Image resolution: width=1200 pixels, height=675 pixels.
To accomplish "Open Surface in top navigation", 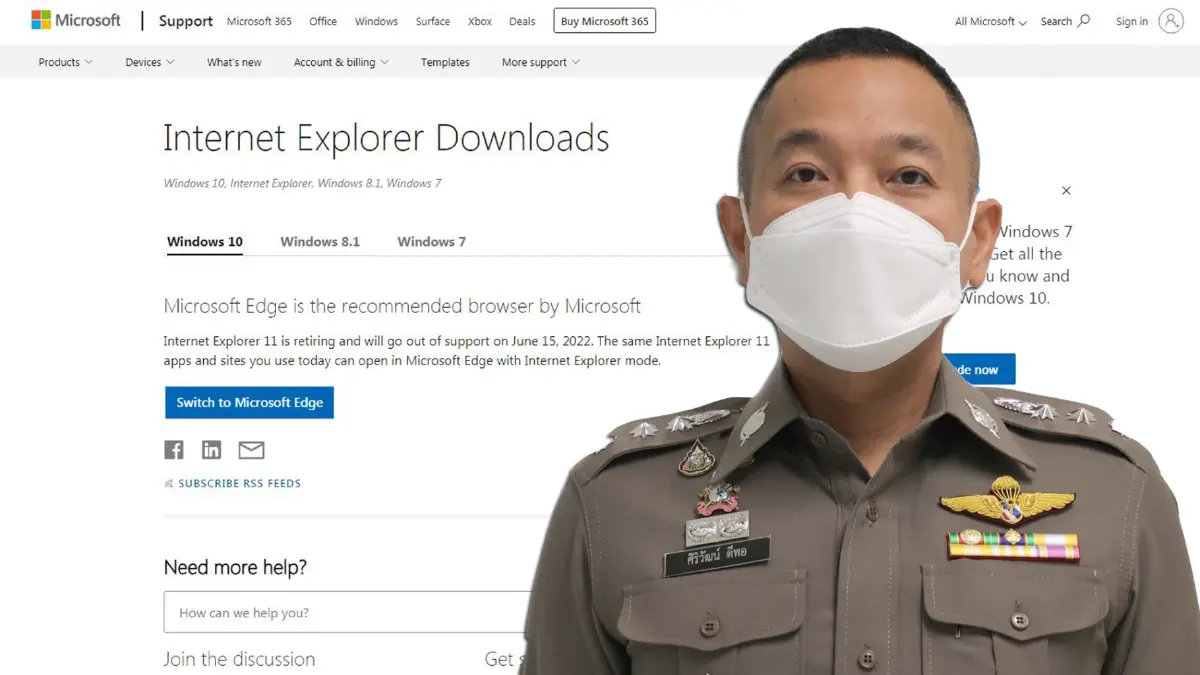I will coord(433,21).
